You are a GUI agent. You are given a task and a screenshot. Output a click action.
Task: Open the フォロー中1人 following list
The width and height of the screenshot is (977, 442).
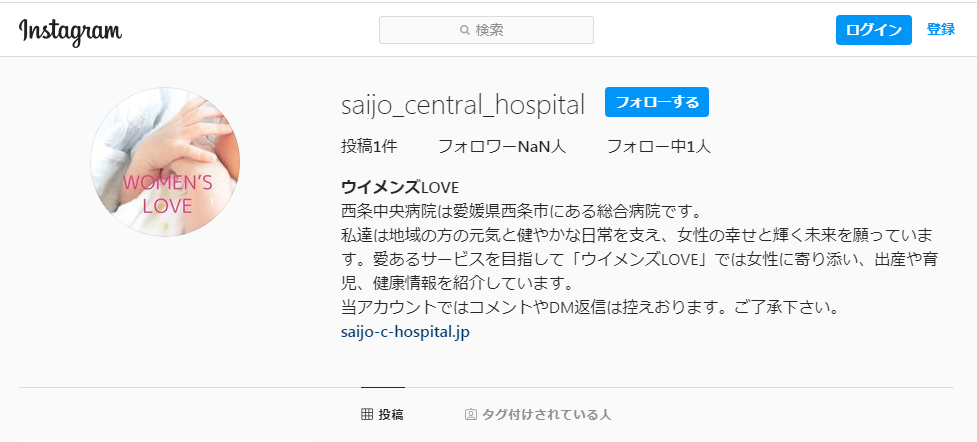pyautogui.click(x=659, y=147)
